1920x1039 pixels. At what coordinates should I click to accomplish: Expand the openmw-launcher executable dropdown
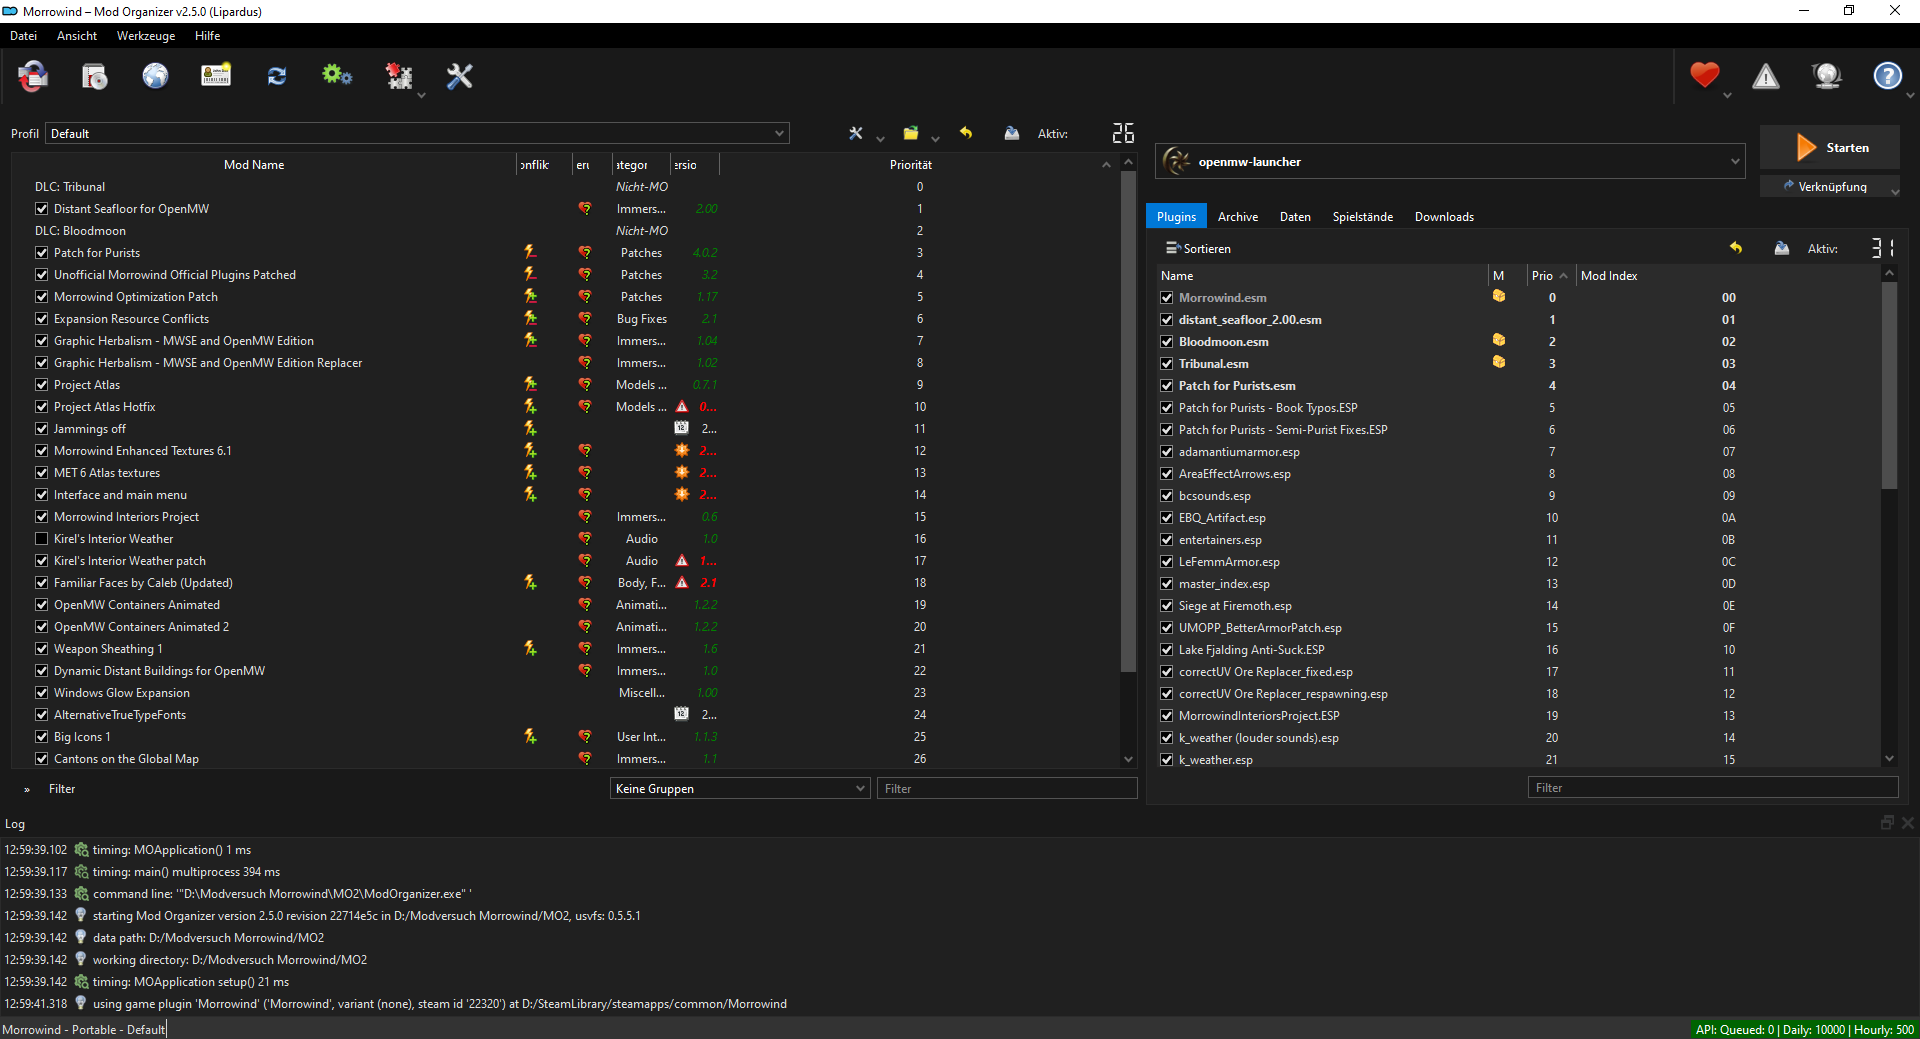pyautogui.click(x=1735, y=162)
